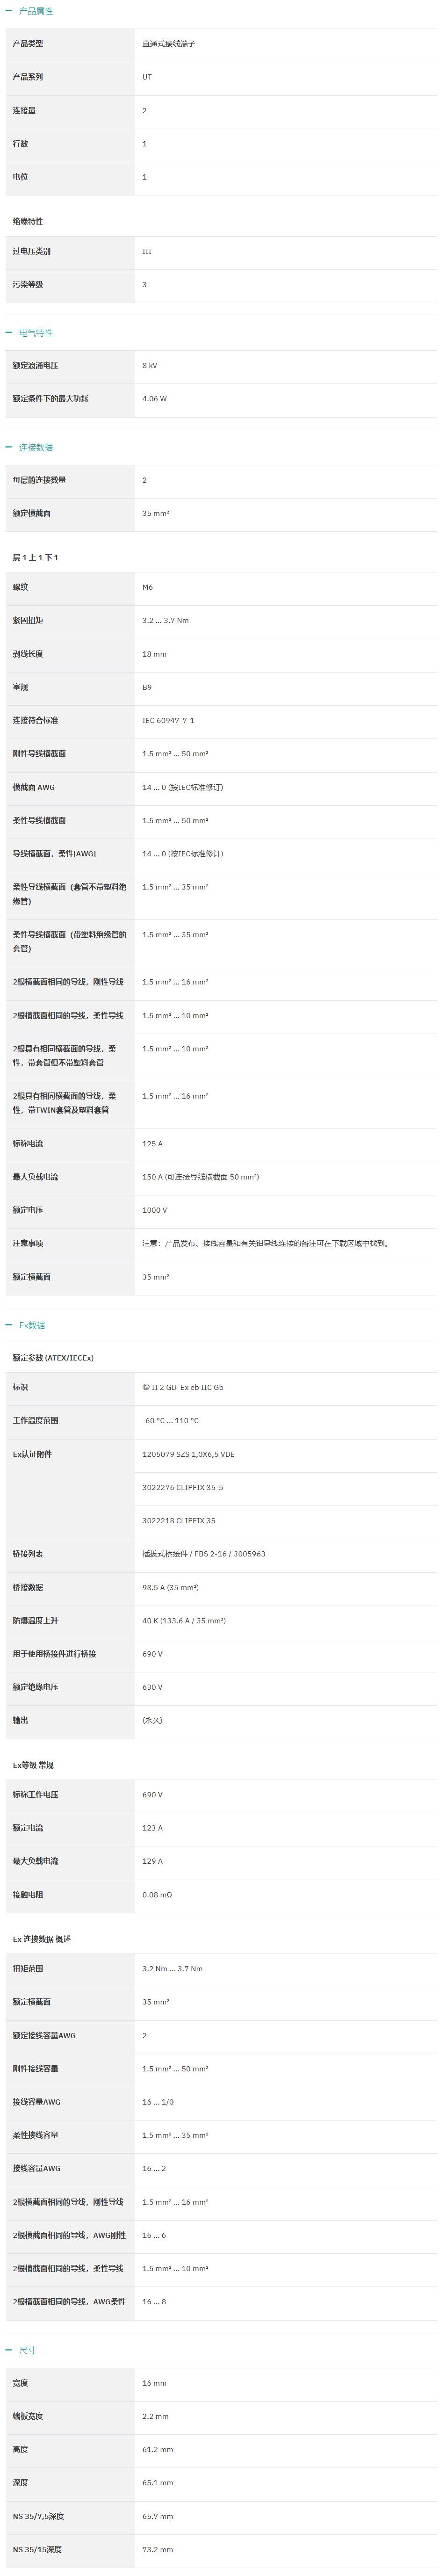Click the 注意事项 note text

266,1244
